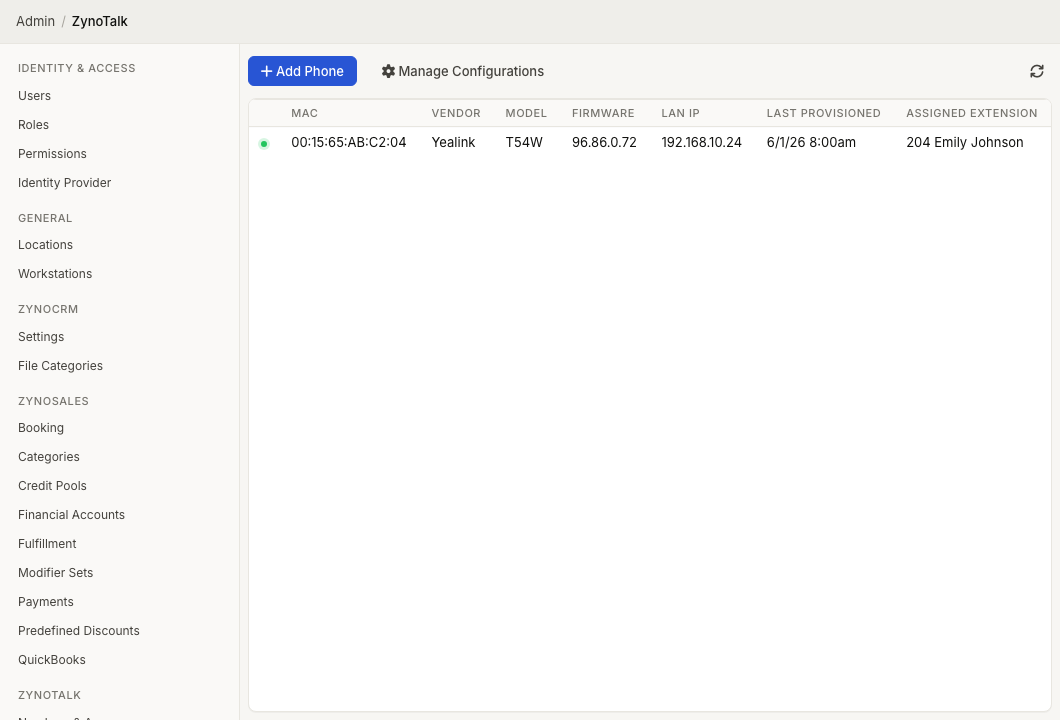Image resolution: width=1060 pixels, height=720 pixels.
Task: Click the refresh icon above the phone table
Action: tap(1036, 71)
